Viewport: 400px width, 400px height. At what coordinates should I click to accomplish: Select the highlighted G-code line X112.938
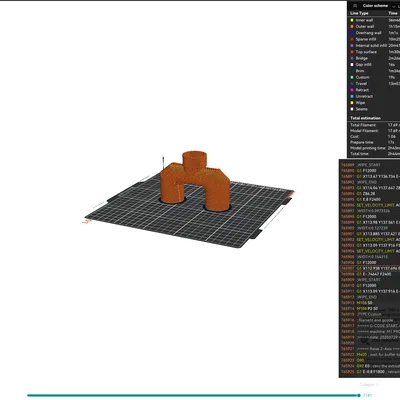(369, 268)
